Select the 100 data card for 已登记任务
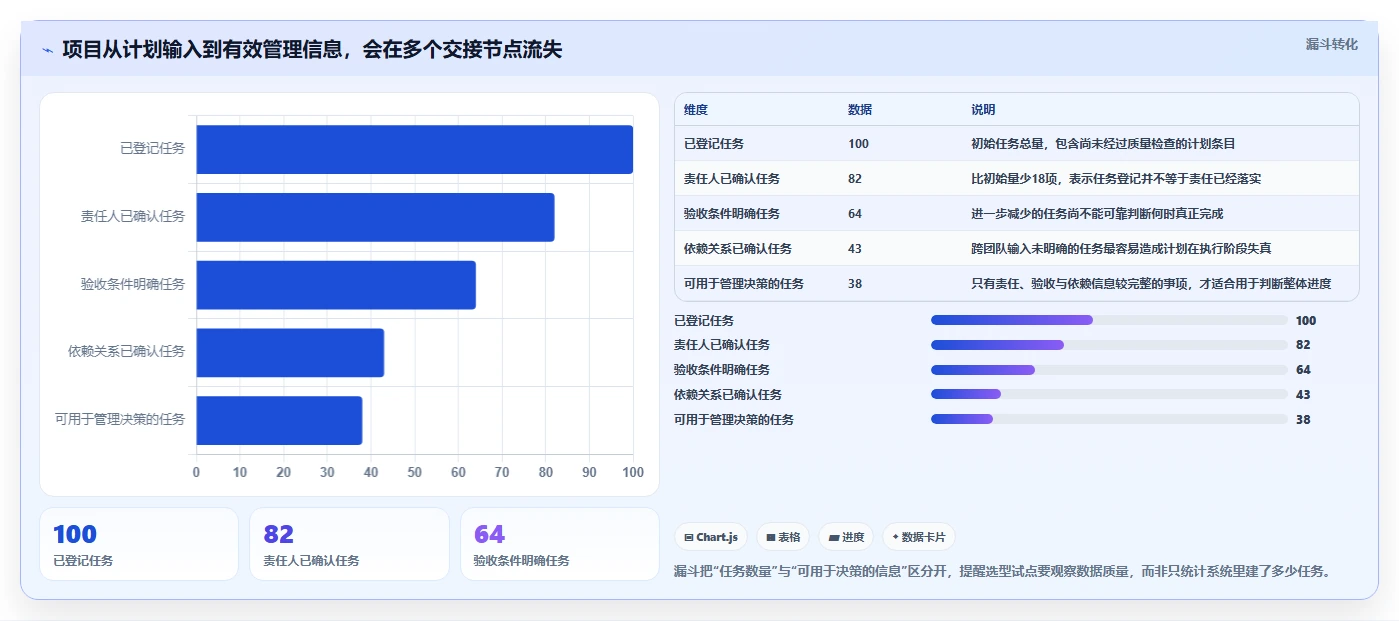This screenshot has width=1399, height=621. coord(139,544)
